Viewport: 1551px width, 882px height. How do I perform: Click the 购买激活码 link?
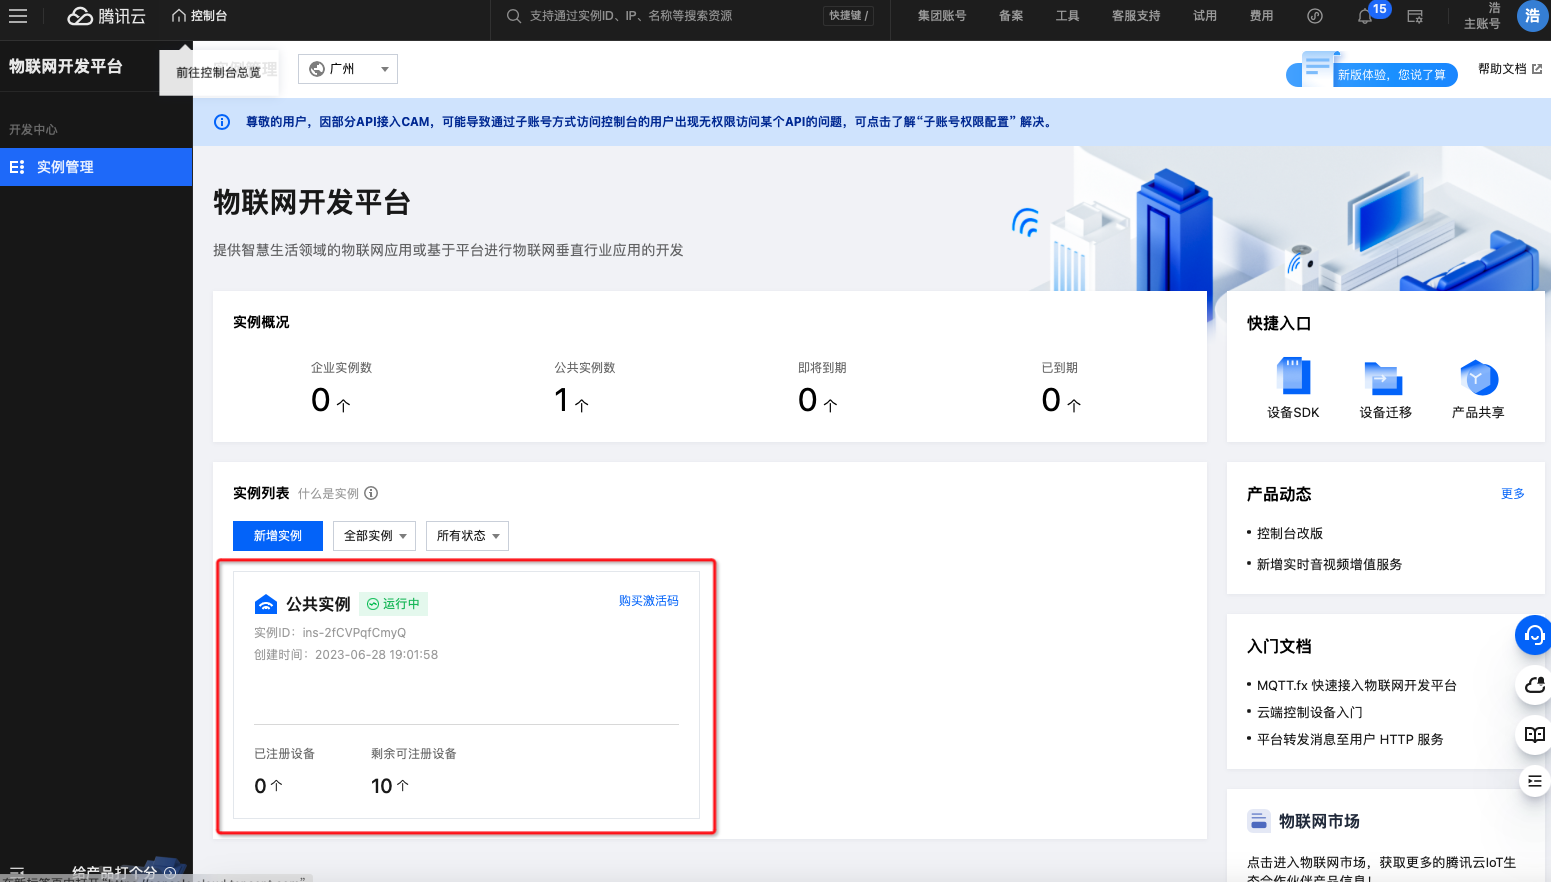coord(648,601)
